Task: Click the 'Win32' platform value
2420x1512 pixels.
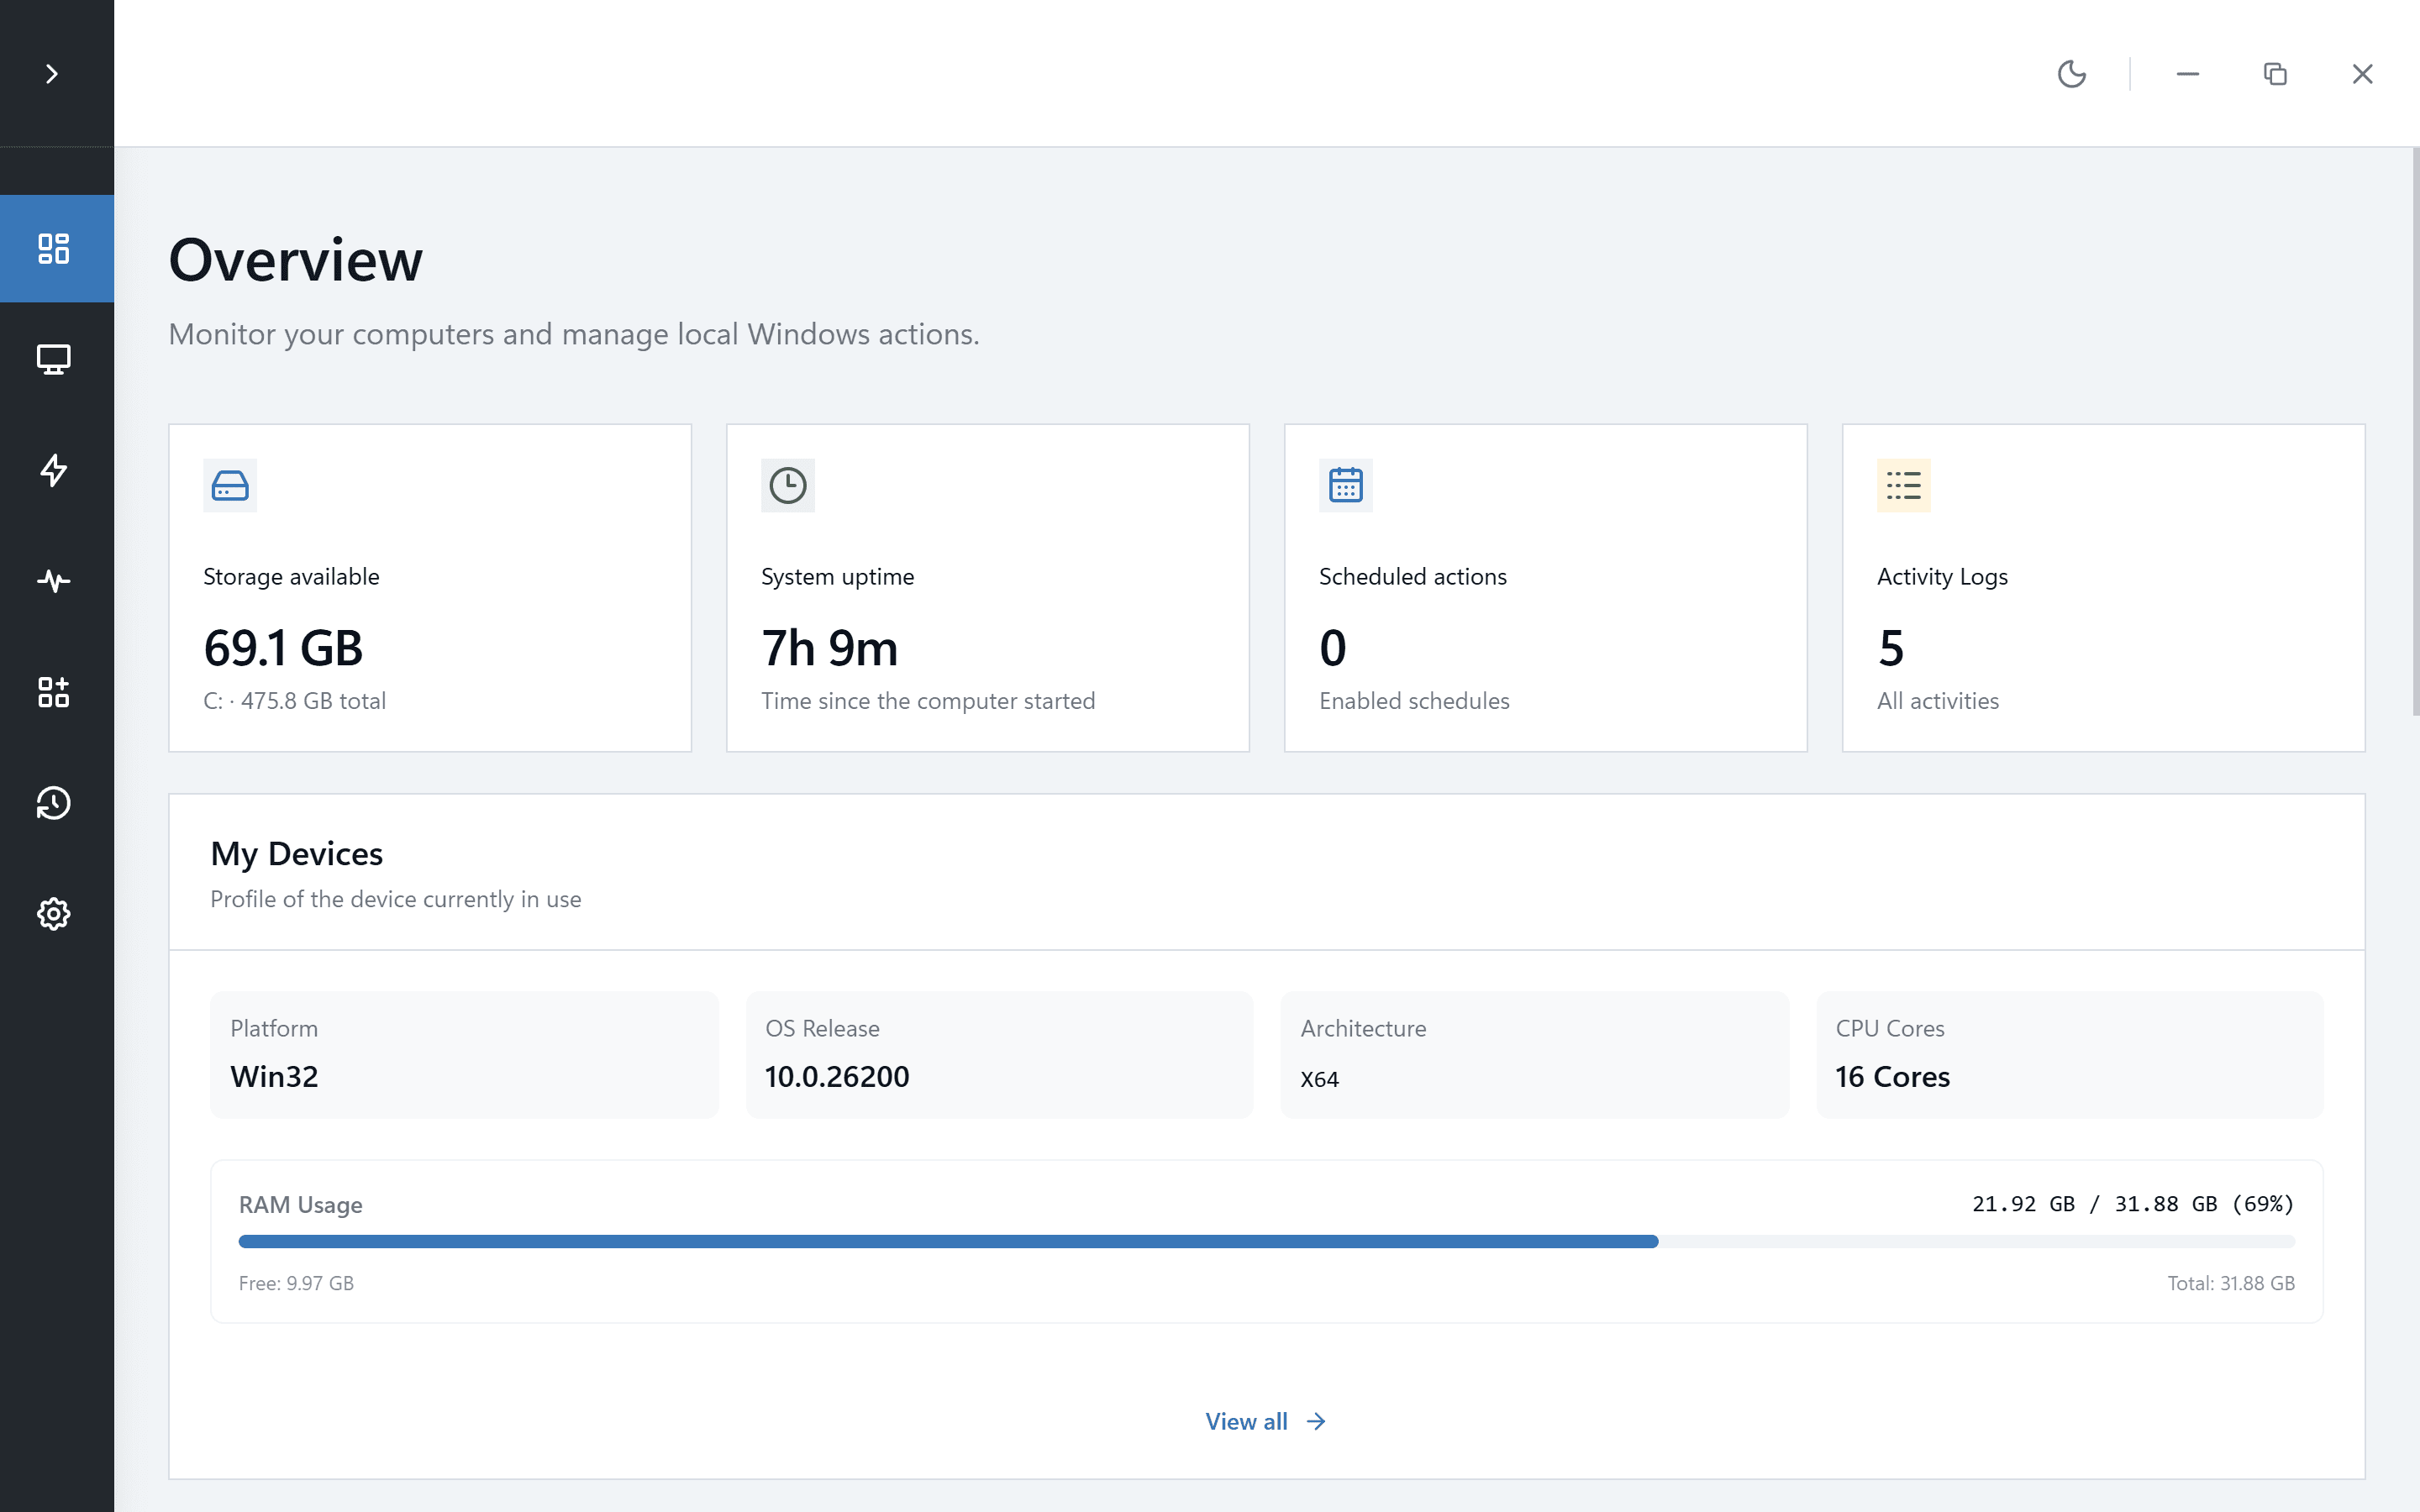Action: (x=274, y=1077)
